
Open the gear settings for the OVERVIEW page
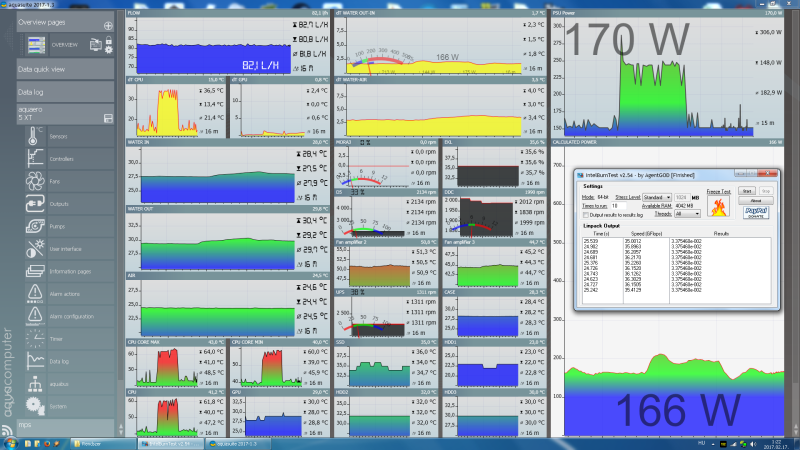tap(108, 49)
